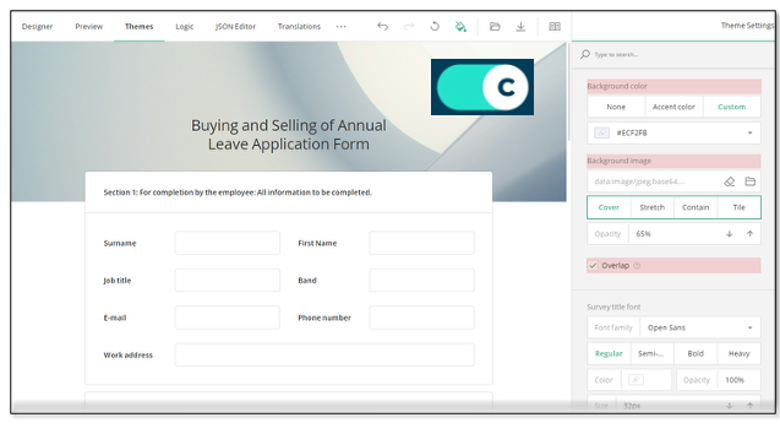780x424 pixels.
Task: Open the Translations tab
Action: coord(299,26)
